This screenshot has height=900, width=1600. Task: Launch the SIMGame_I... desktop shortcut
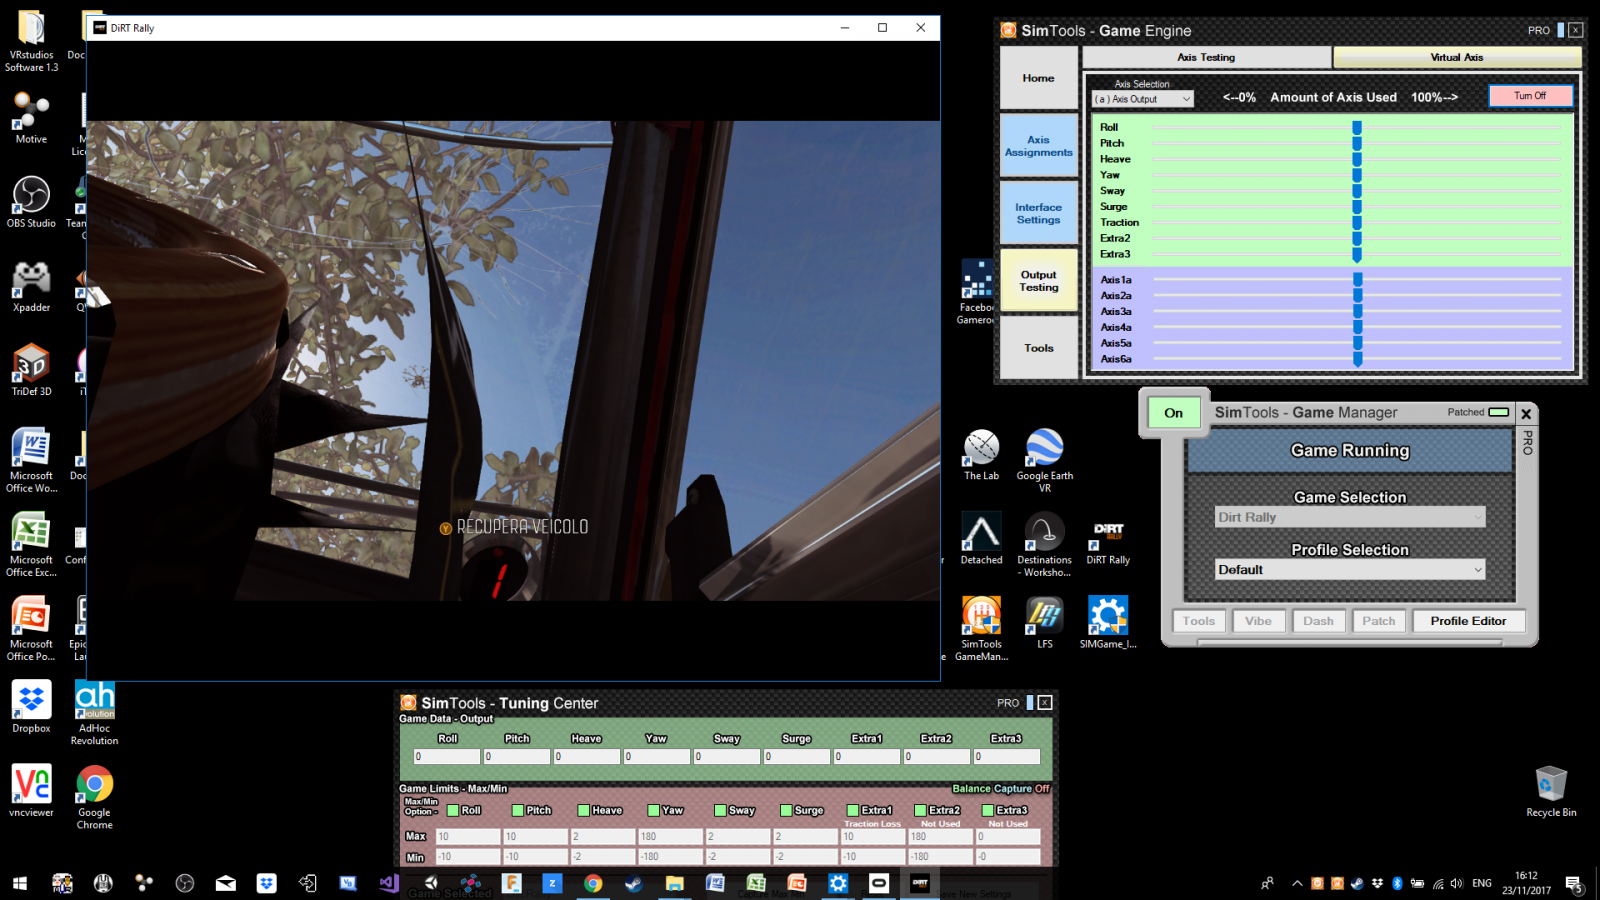click(x=1107, y=617)
